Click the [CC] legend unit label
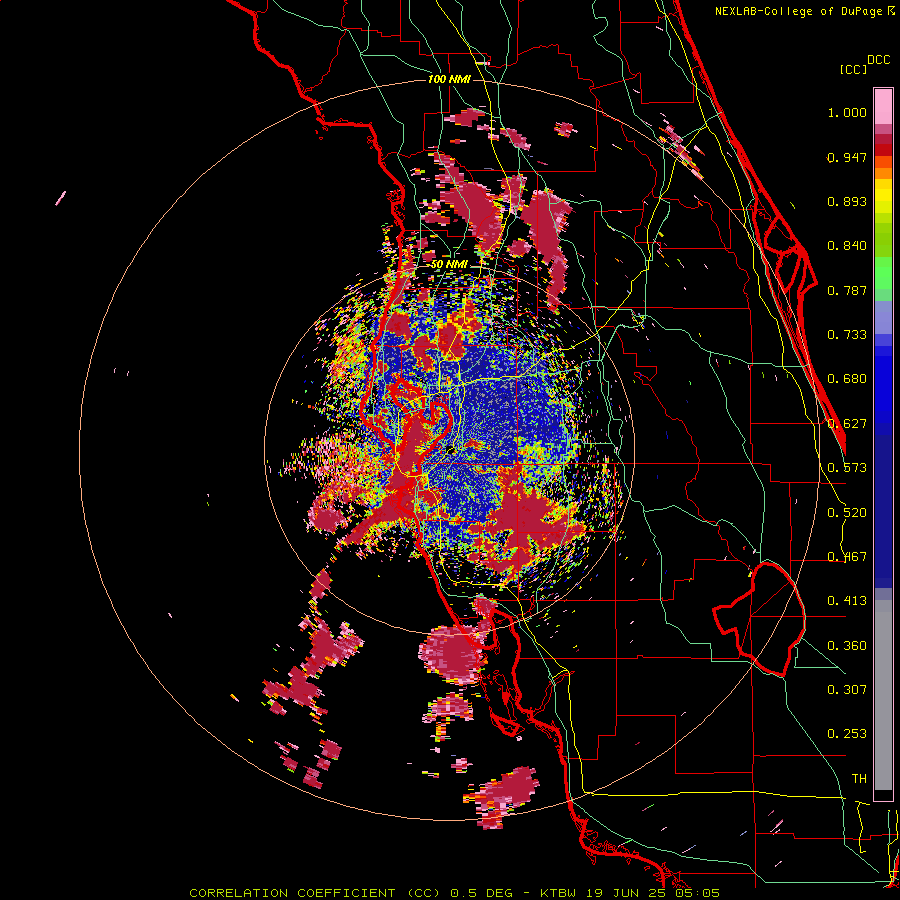Image resolution: width=900 pixels, height=900 pixels. [854, 69]
